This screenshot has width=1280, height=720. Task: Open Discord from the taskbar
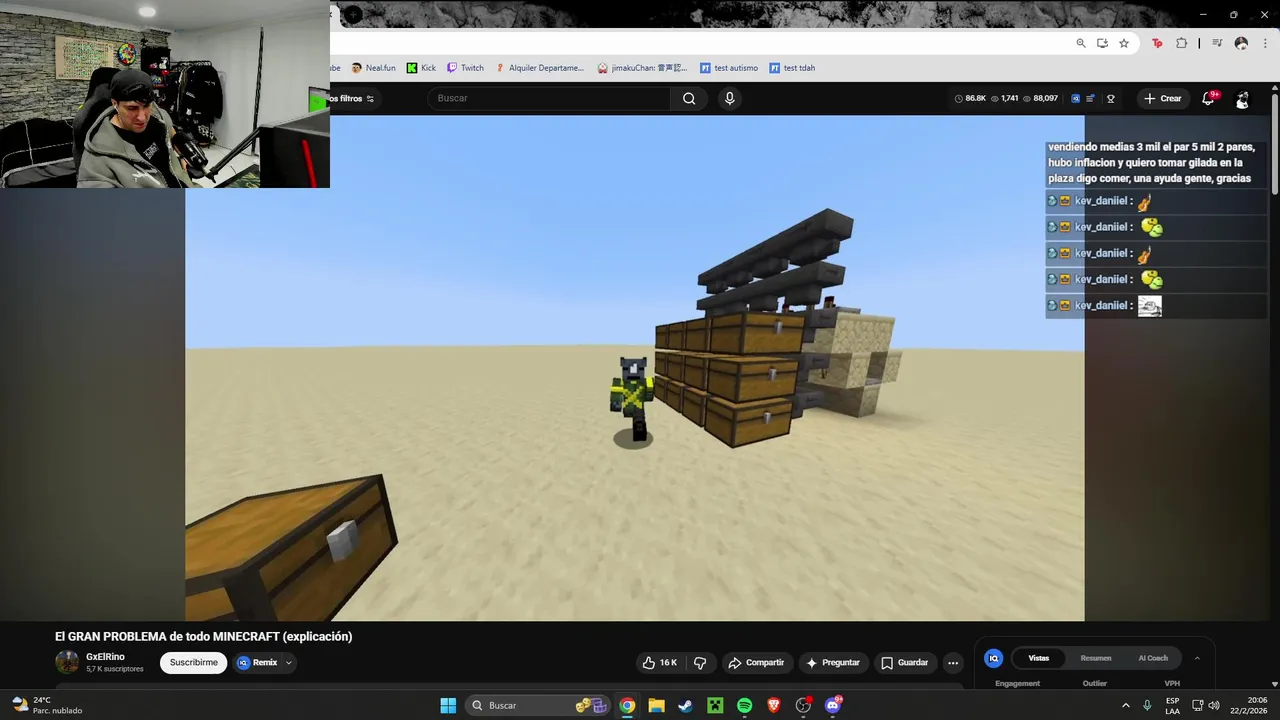click(x=833, y=705)
